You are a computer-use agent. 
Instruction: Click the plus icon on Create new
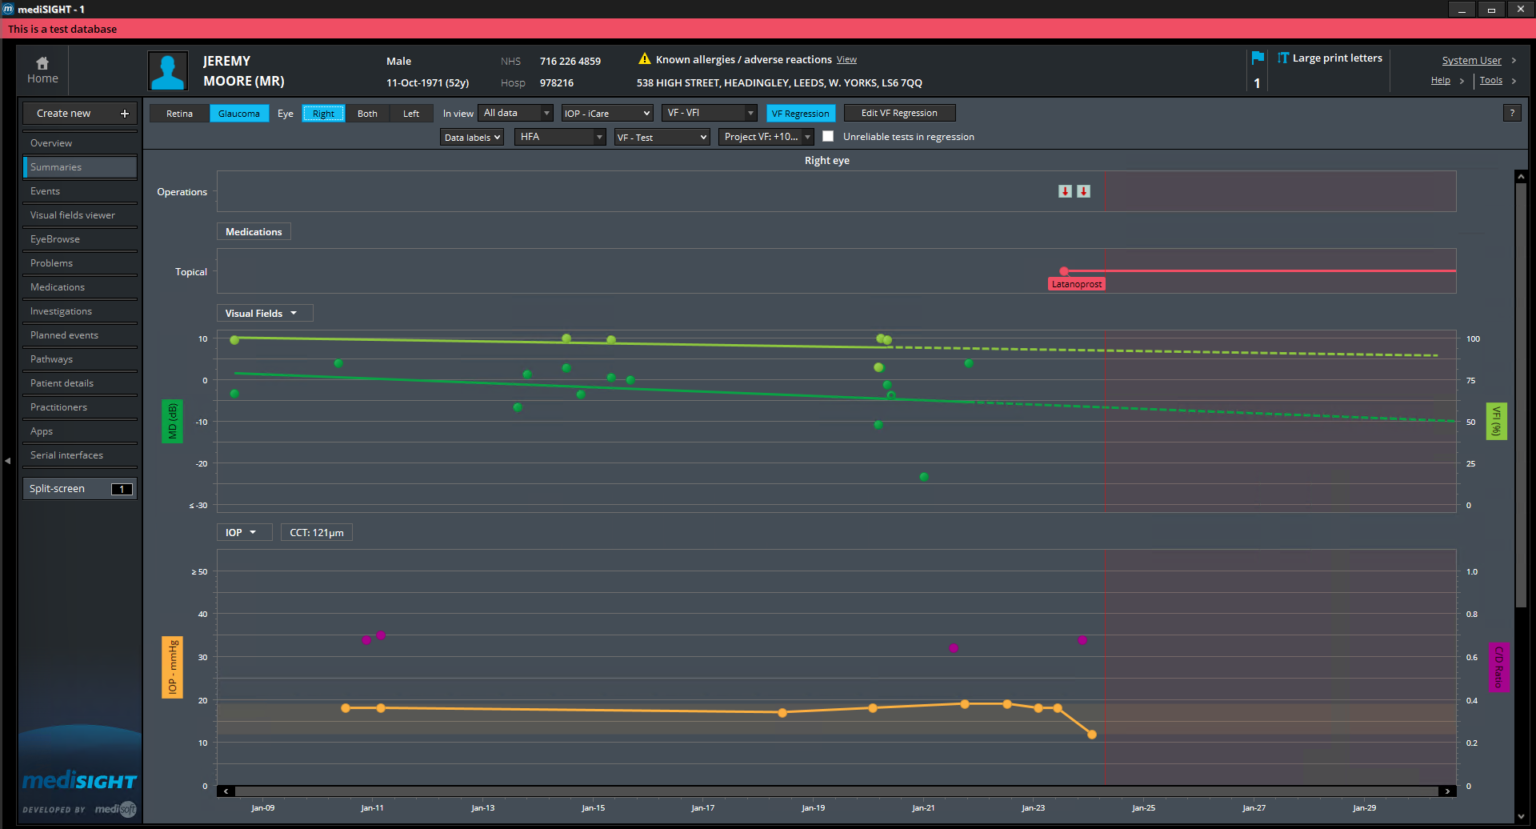tap(124, 114)
